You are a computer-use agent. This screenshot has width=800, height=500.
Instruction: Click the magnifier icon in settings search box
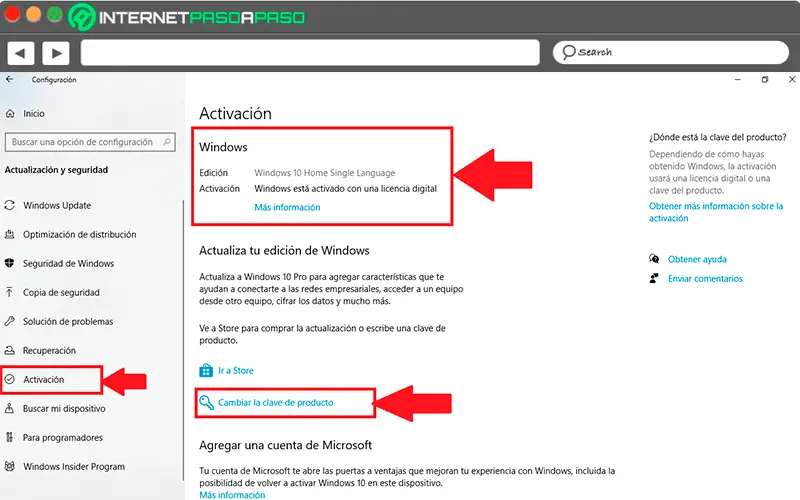(x=167, y=142)
